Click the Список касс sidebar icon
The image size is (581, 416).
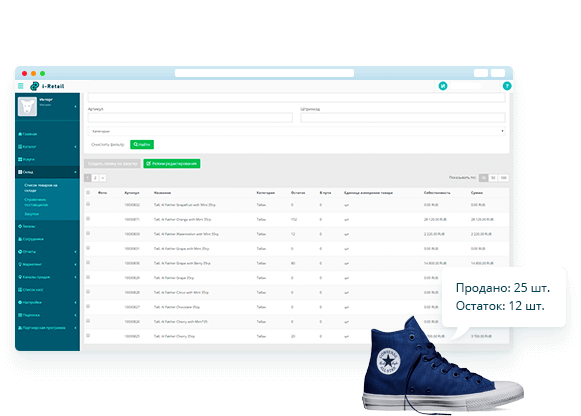pos(20,289)
